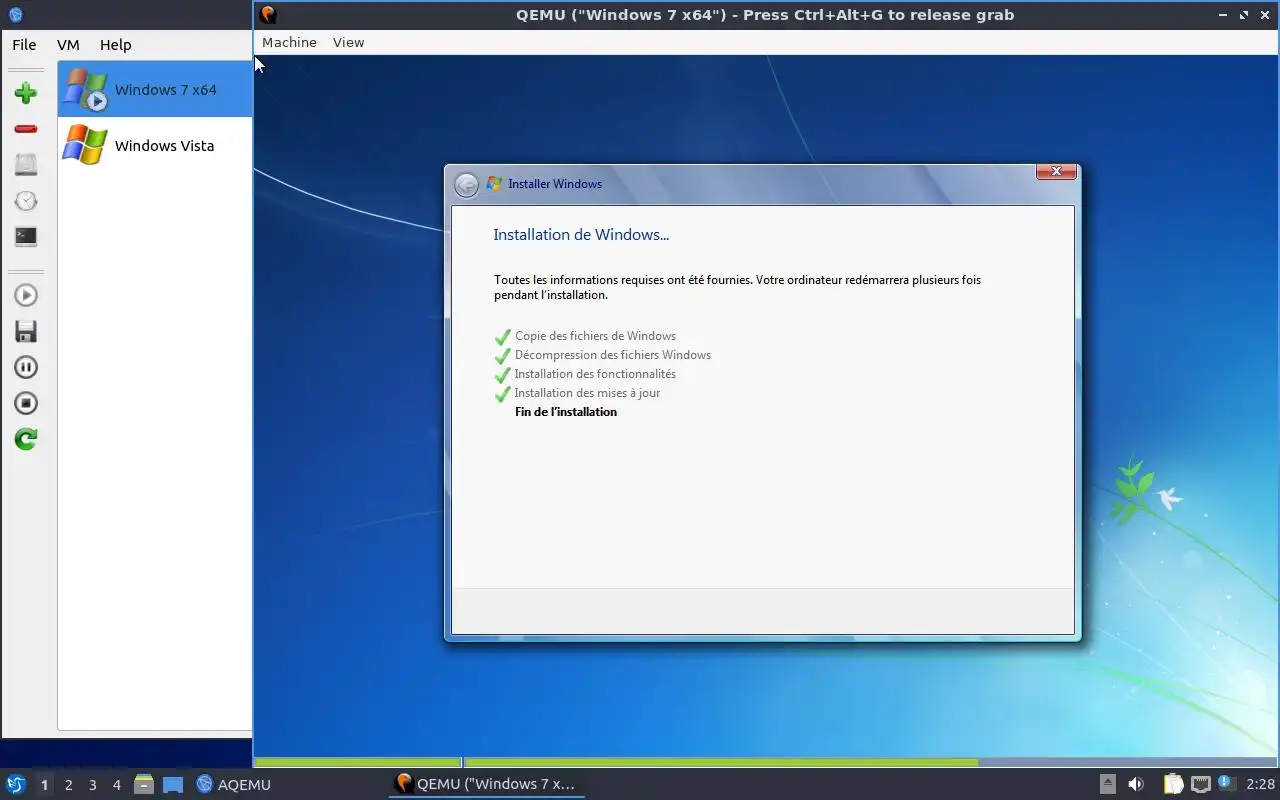The image size is (1280, 800).
Task: Close the Installer Windows dialog
Action: (1056, 172)
